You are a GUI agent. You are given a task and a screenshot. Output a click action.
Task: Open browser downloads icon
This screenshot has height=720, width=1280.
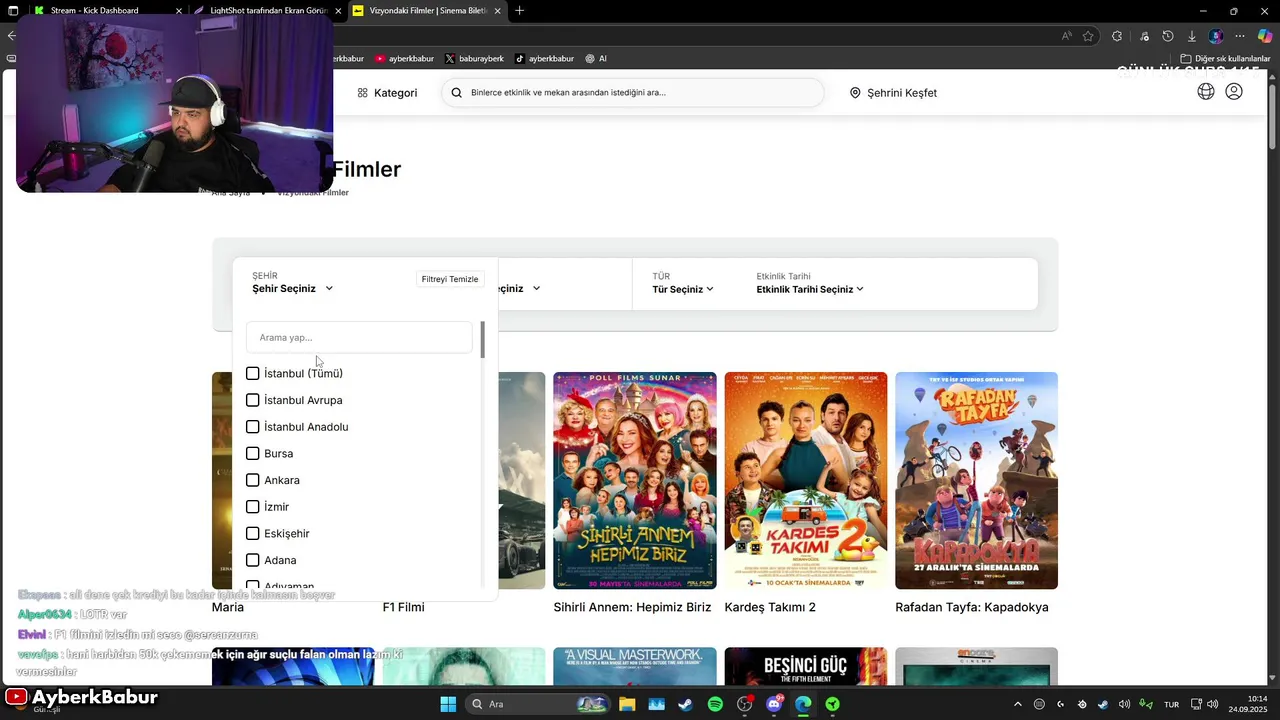point(1191,36)
